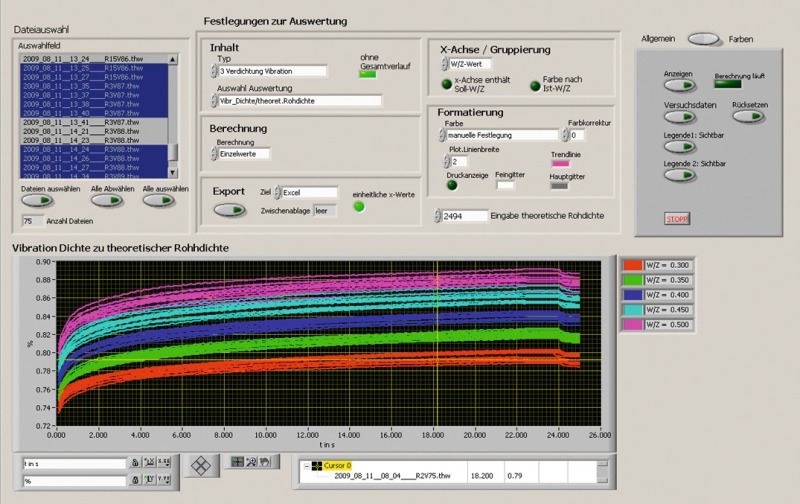Image resolution: width=800 pixels, height=504 pixels.
Task: Open the X-Achse W/Z-Wert selector
Action: [470, 64]
